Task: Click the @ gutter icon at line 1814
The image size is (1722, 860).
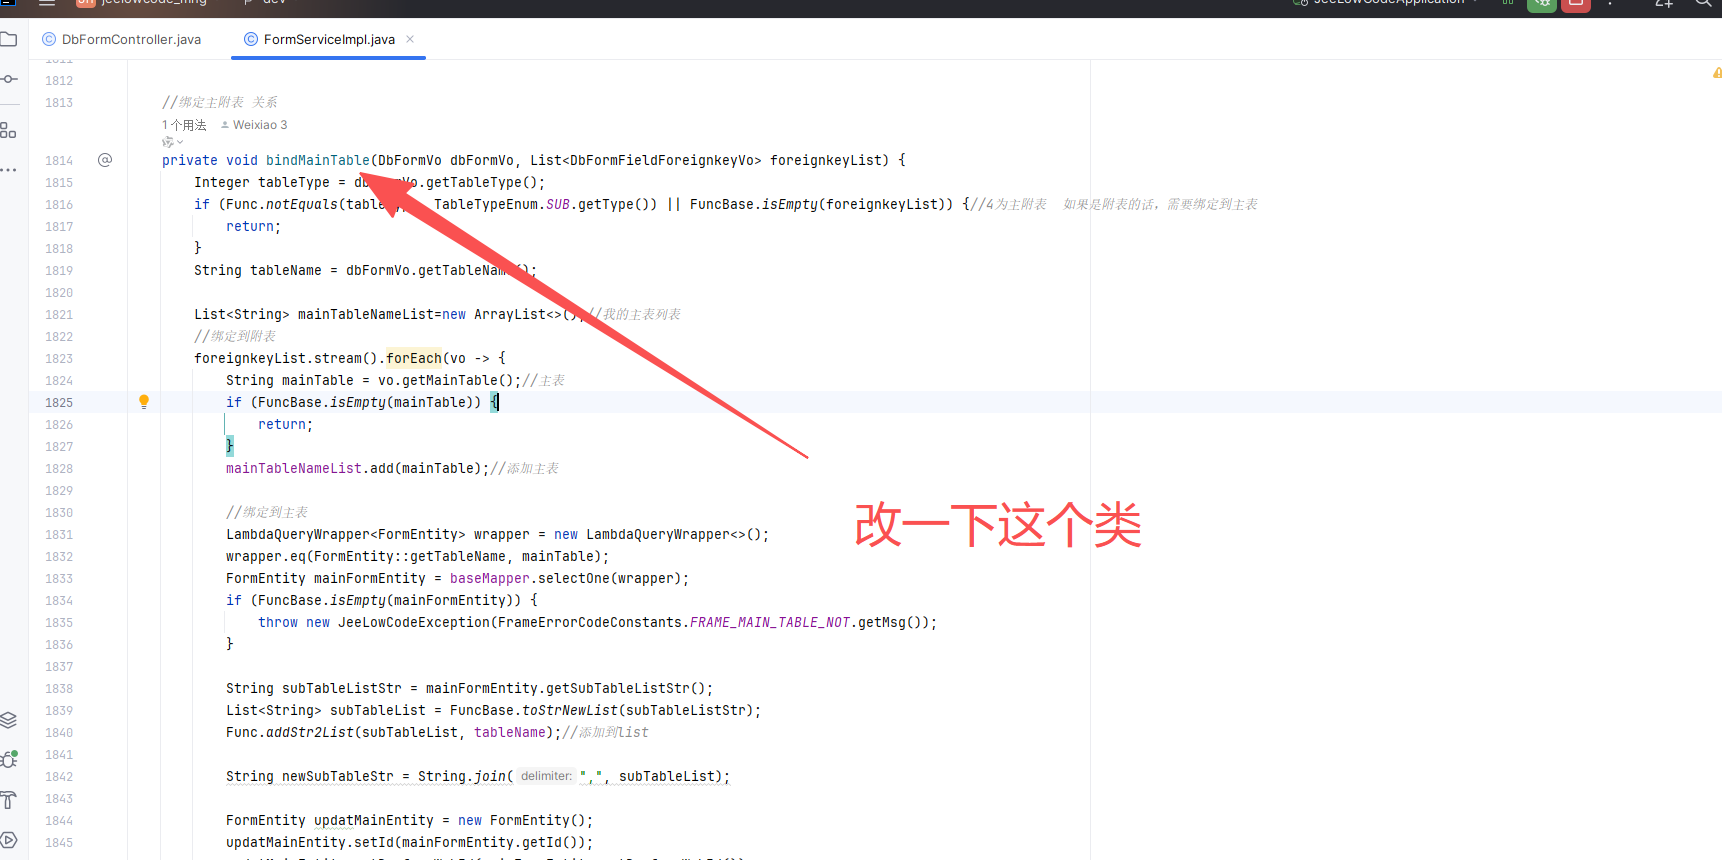Action: pyautogui.click(x=105, y=160)
